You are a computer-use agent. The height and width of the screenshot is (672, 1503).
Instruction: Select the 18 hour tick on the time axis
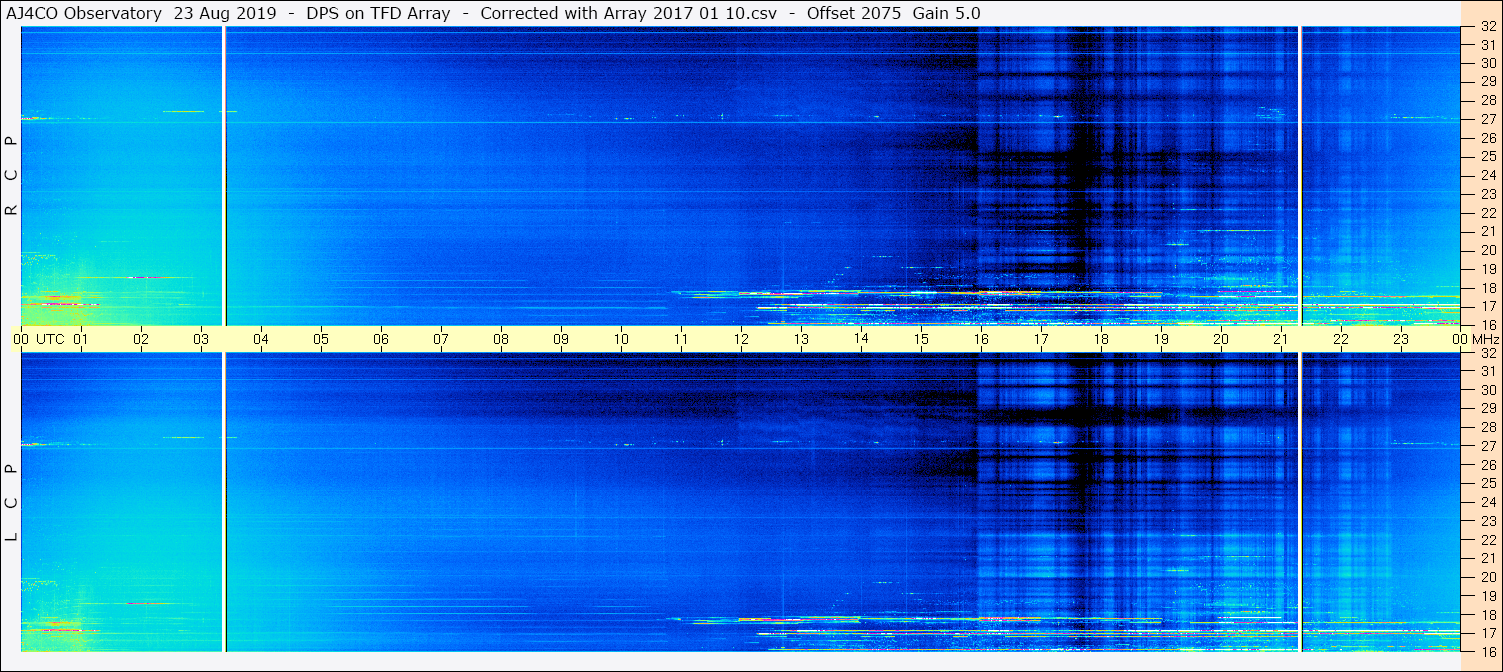click(1101, 339)
